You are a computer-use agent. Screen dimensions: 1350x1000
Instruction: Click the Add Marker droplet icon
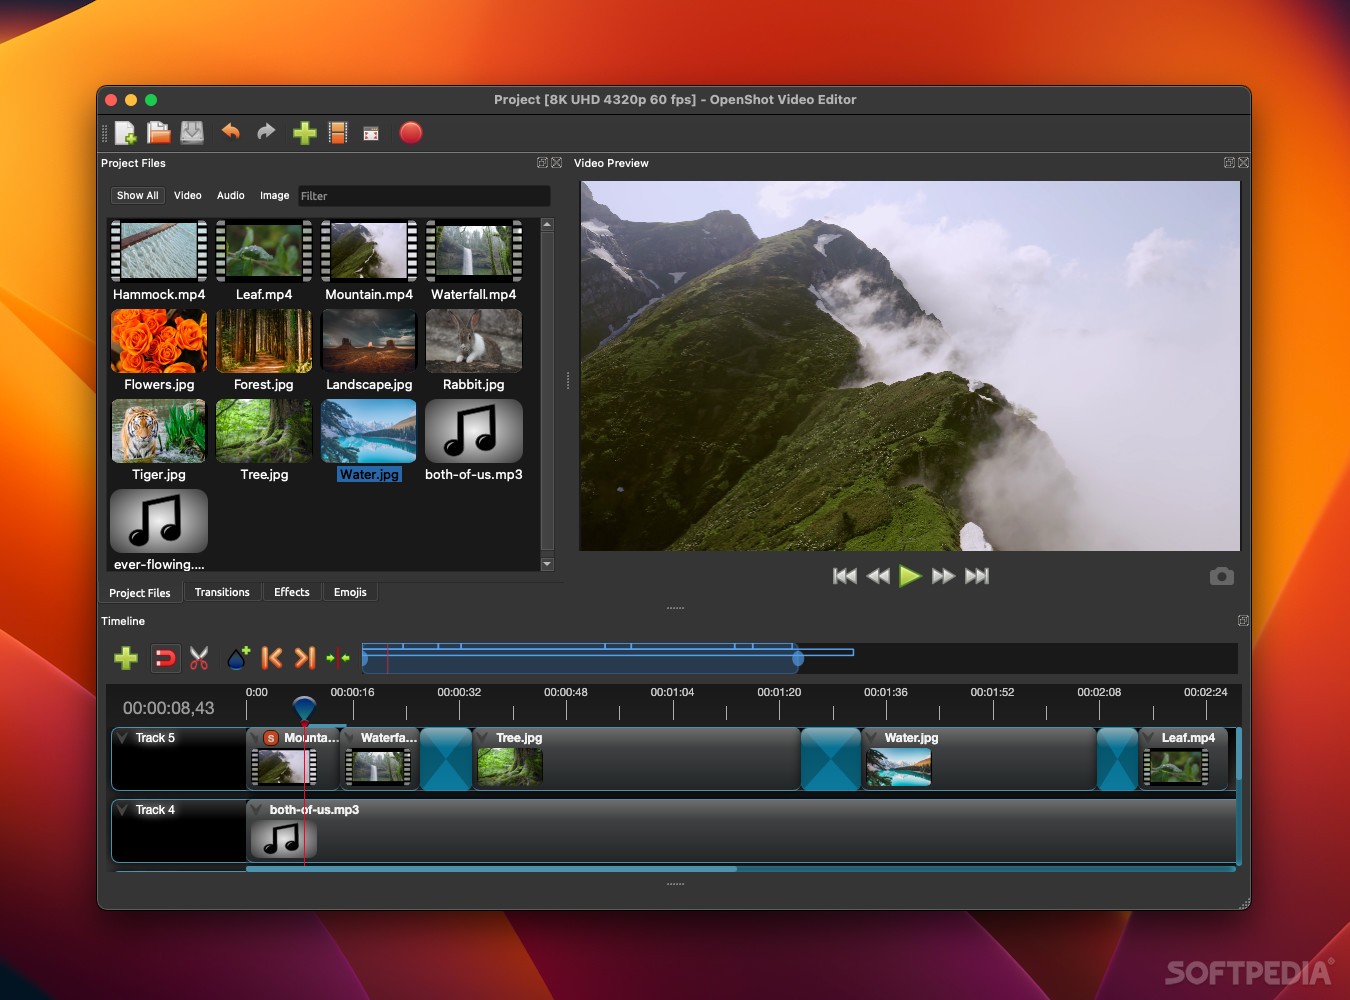pos(237,658)
